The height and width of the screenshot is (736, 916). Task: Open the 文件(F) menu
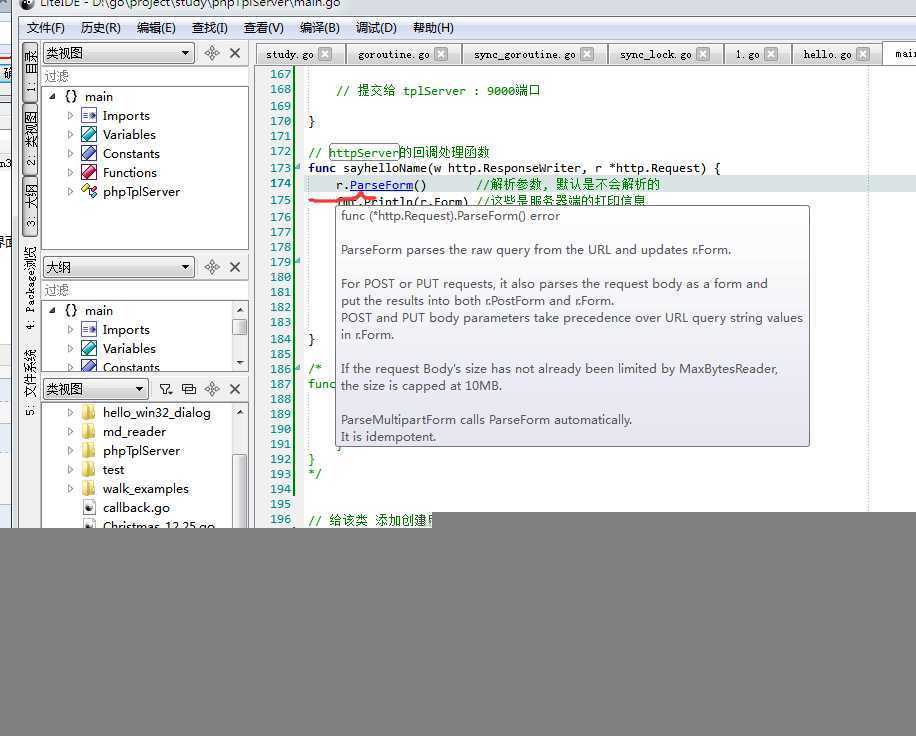pyautogui.click(x=46, y=28)
